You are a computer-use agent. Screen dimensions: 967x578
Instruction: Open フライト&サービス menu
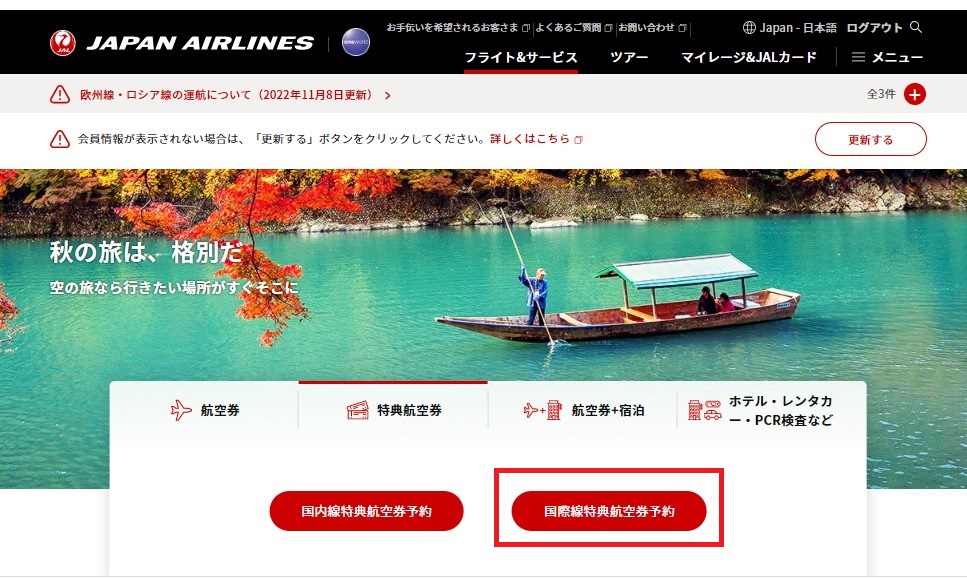(x=521, y=57)
